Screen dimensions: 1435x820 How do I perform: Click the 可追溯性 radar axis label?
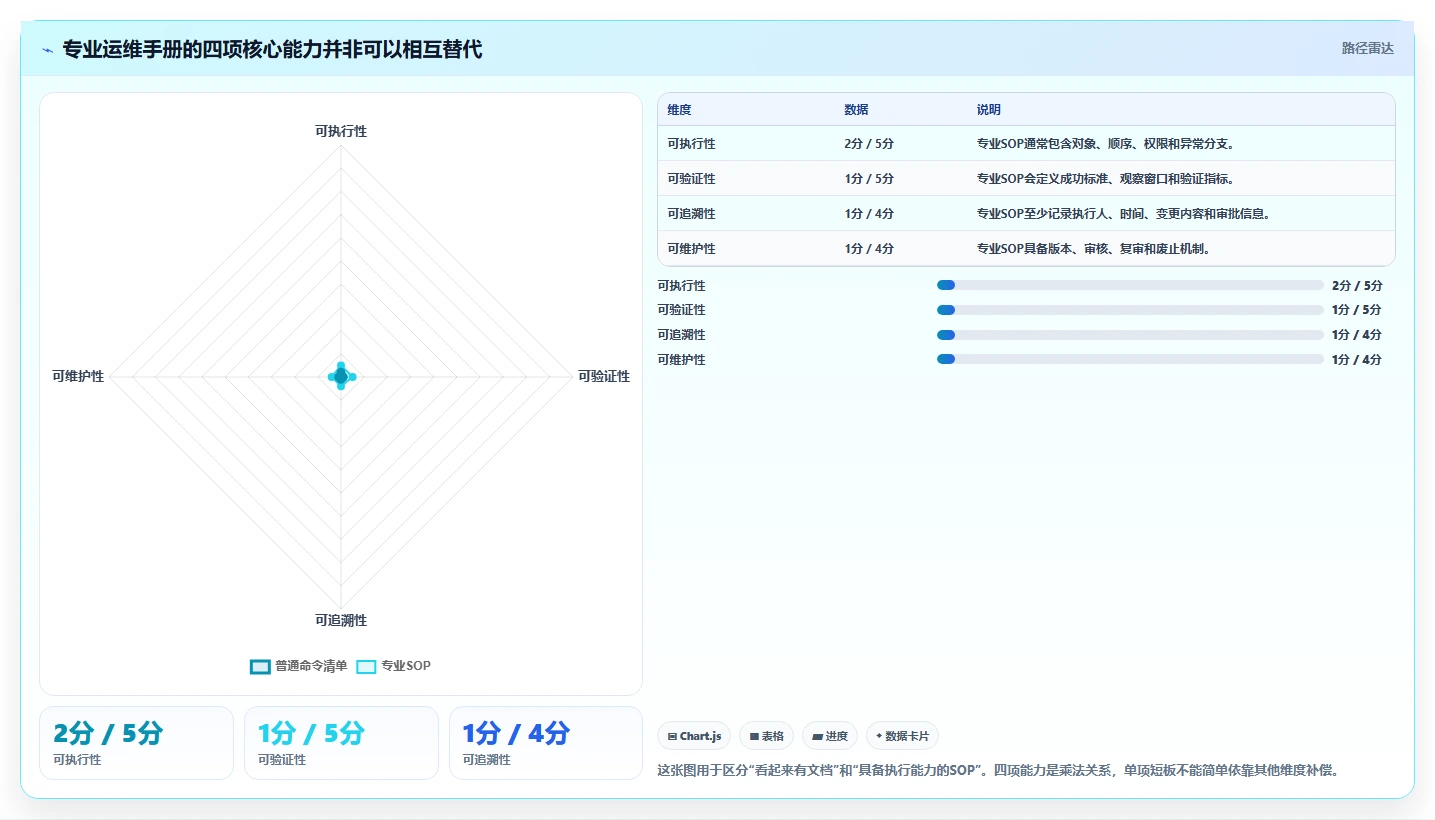coord(341,621)
